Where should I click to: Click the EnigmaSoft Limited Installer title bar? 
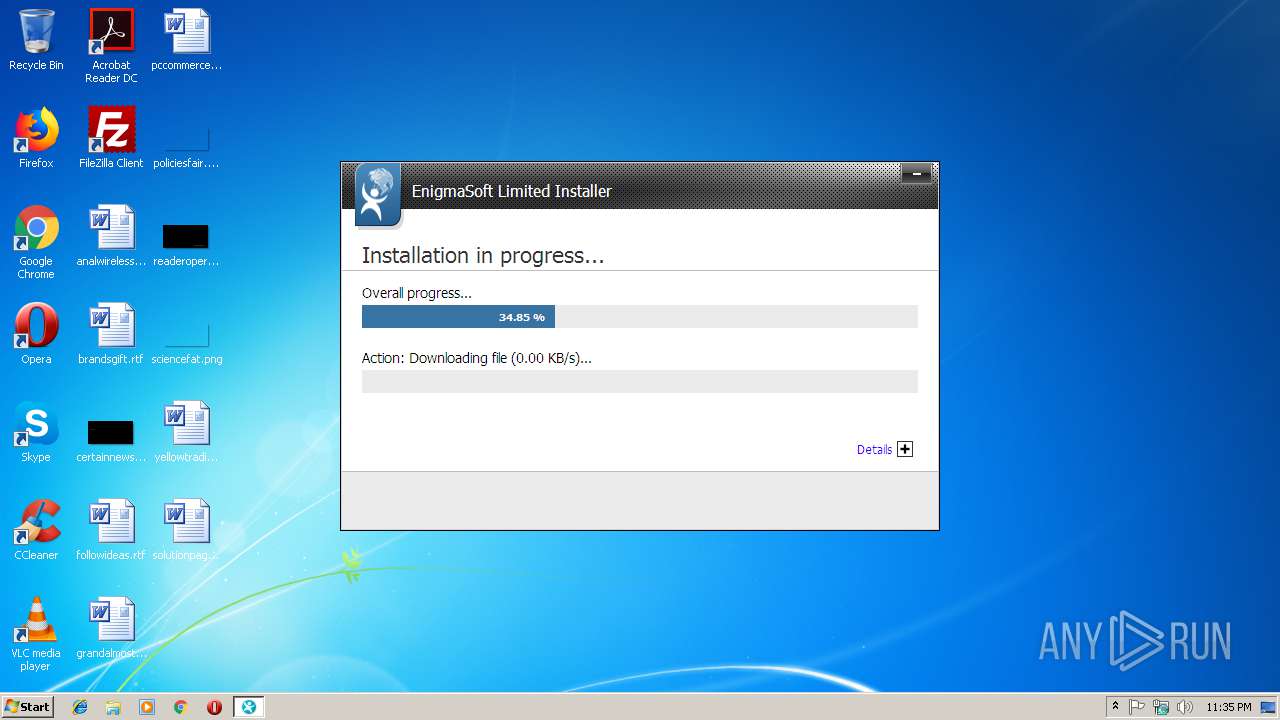(640, 187)
